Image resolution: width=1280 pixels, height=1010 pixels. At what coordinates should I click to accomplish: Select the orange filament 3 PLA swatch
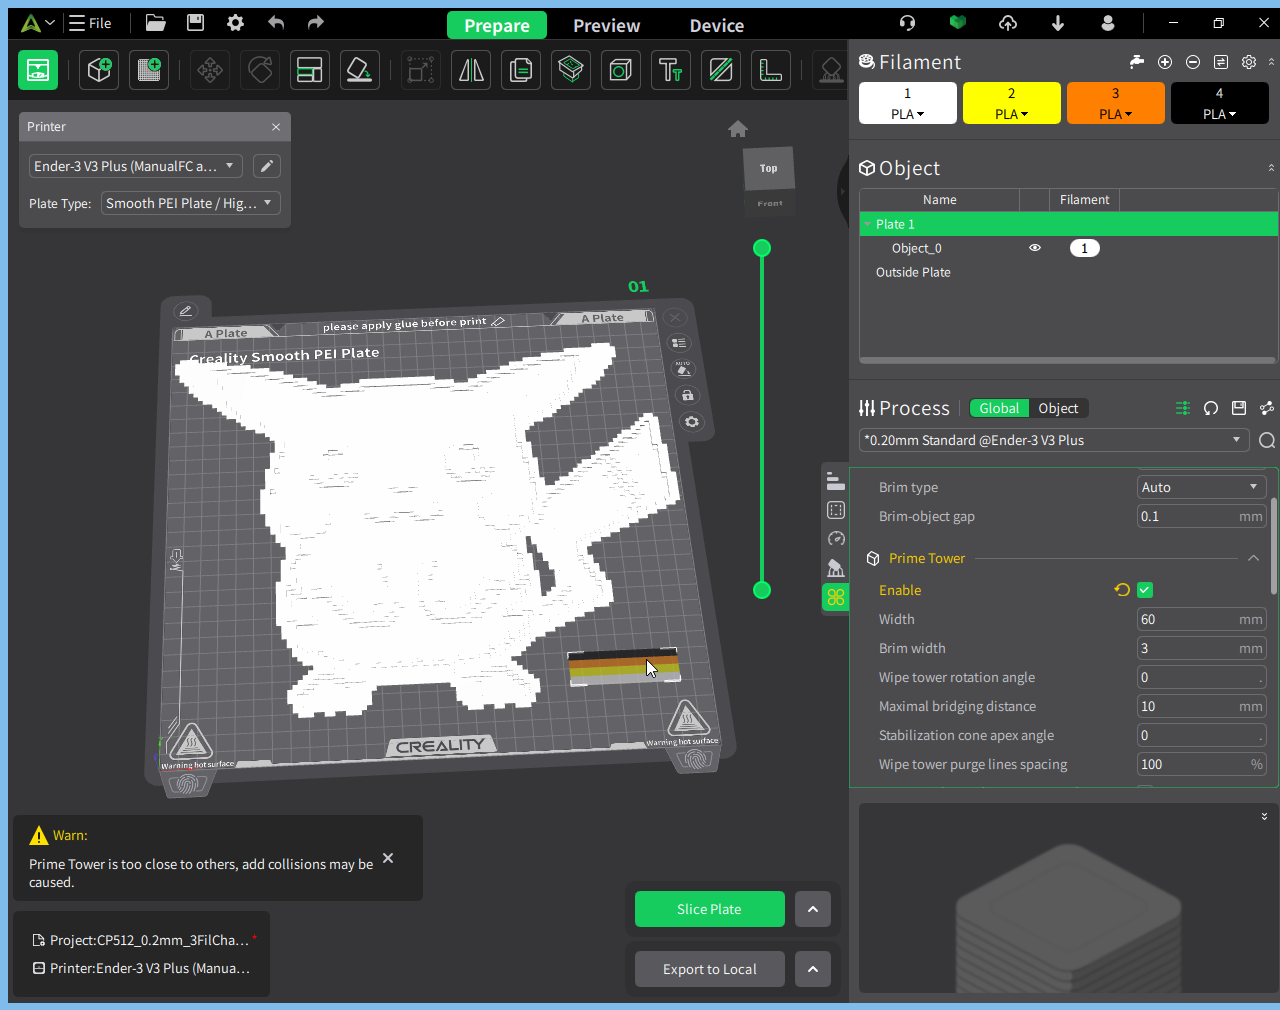1116,103
